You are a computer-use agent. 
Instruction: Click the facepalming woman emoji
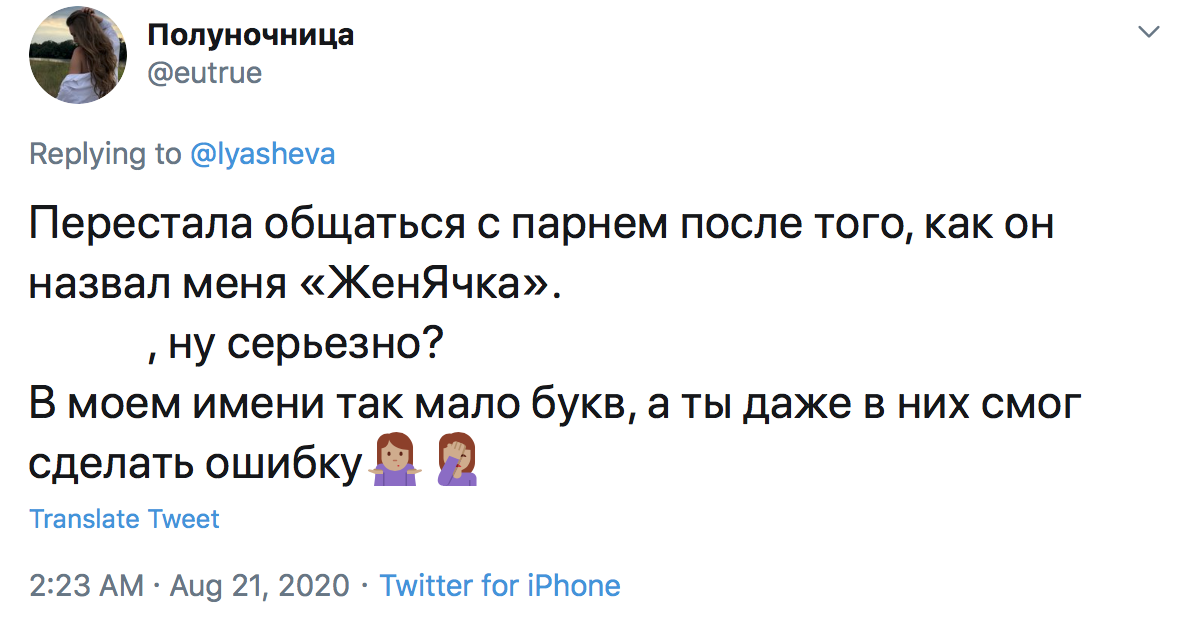[458, 463]
